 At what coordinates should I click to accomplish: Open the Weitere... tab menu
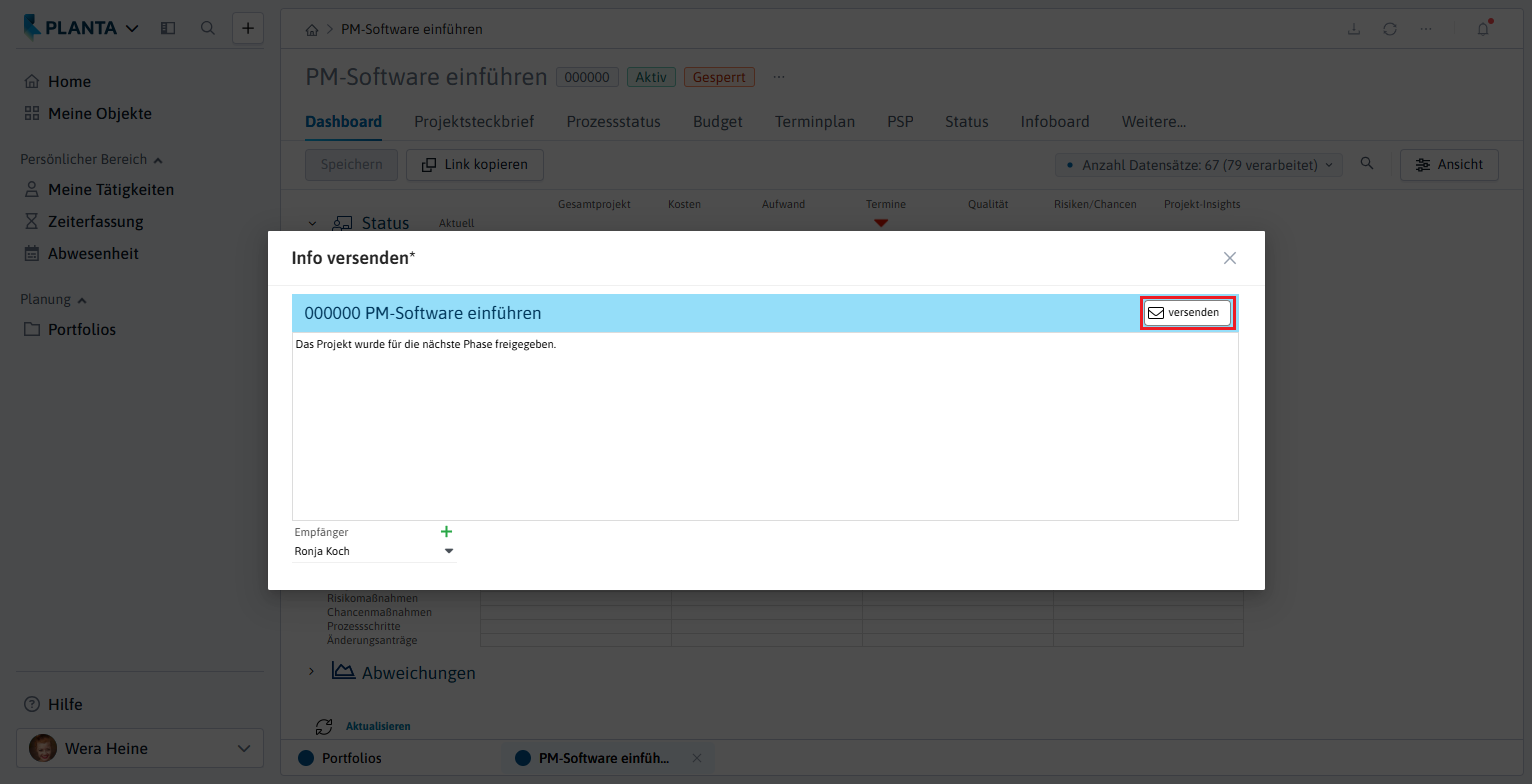(x=1154, y=122)
